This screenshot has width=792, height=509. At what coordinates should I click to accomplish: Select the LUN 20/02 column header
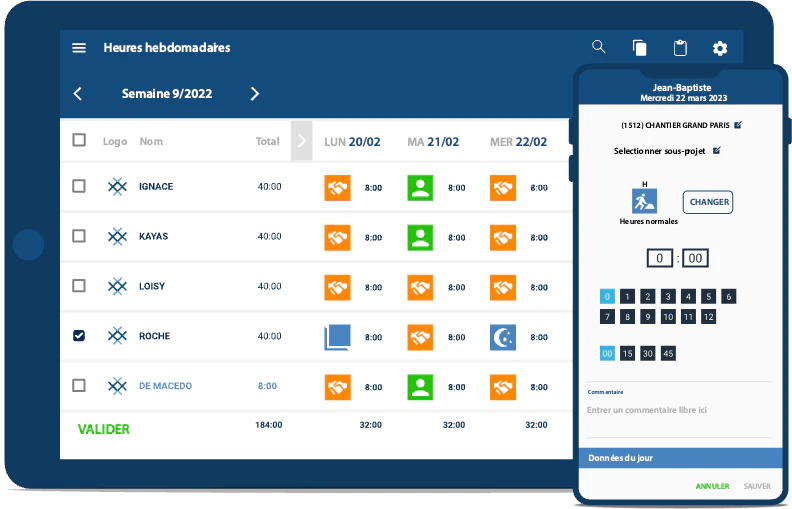(352, 142)
